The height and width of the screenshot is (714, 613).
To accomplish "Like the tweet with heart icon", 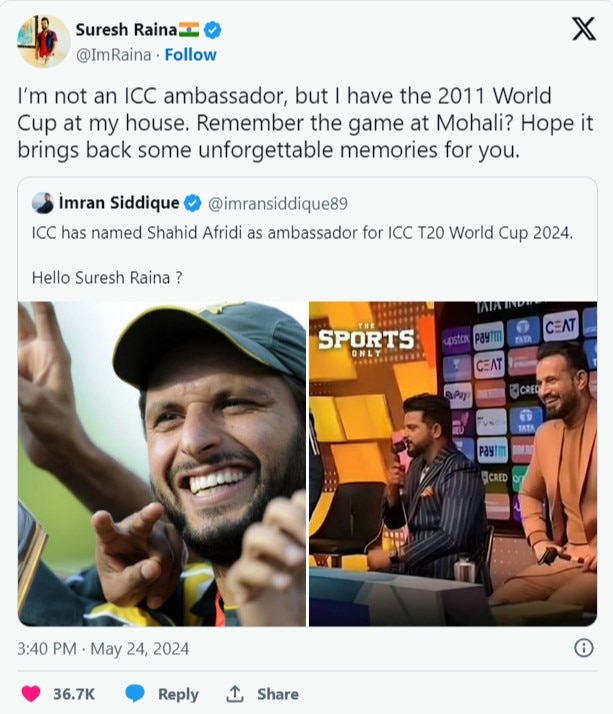I will [31, 694].
